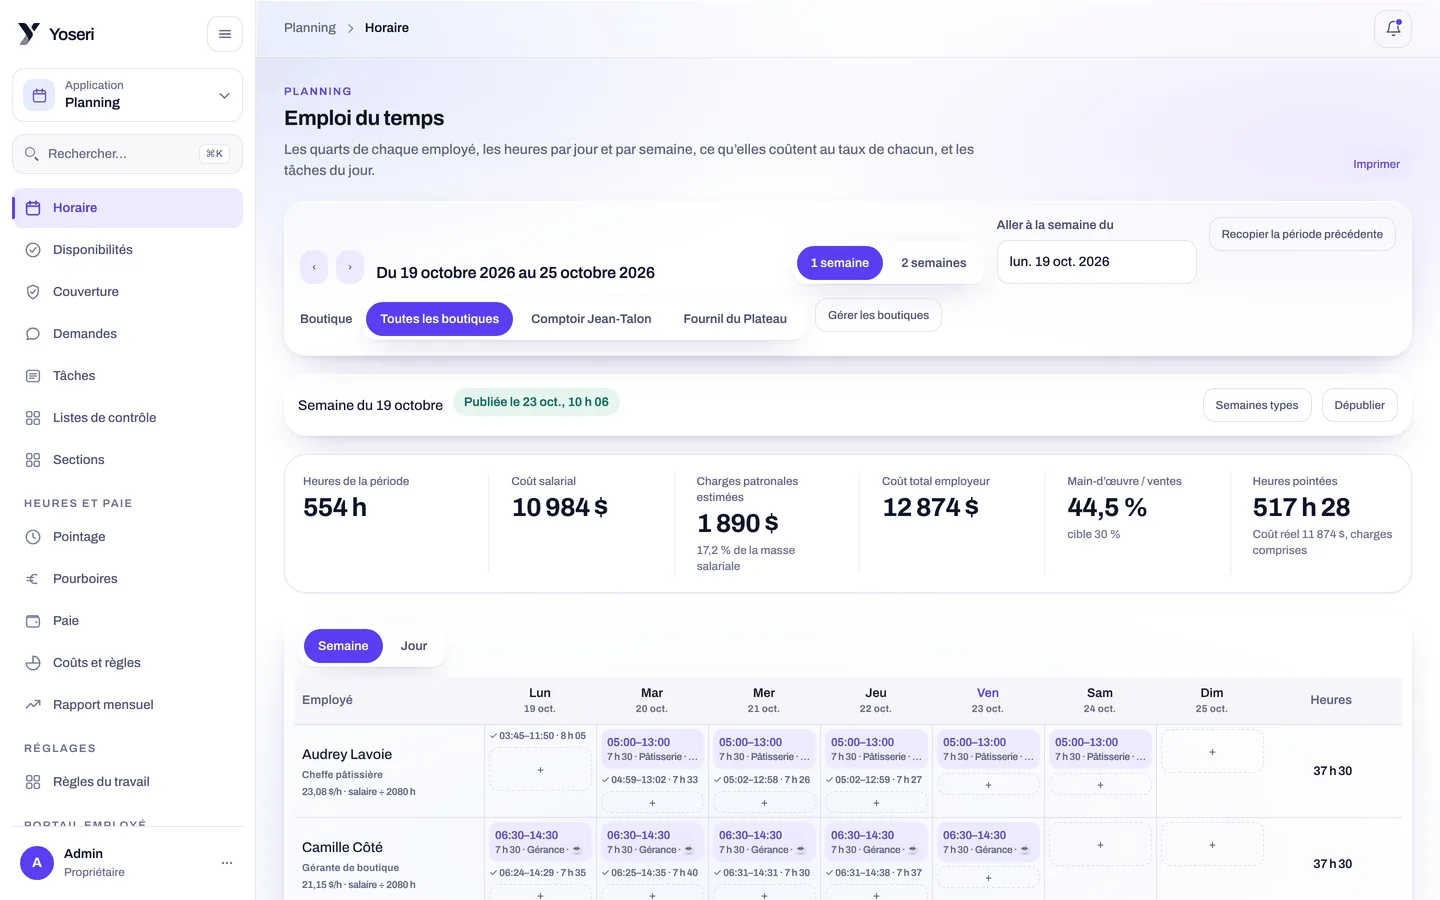Select Fournil du Plateau tab
The image size is (1440, 900).
(735, 319)
